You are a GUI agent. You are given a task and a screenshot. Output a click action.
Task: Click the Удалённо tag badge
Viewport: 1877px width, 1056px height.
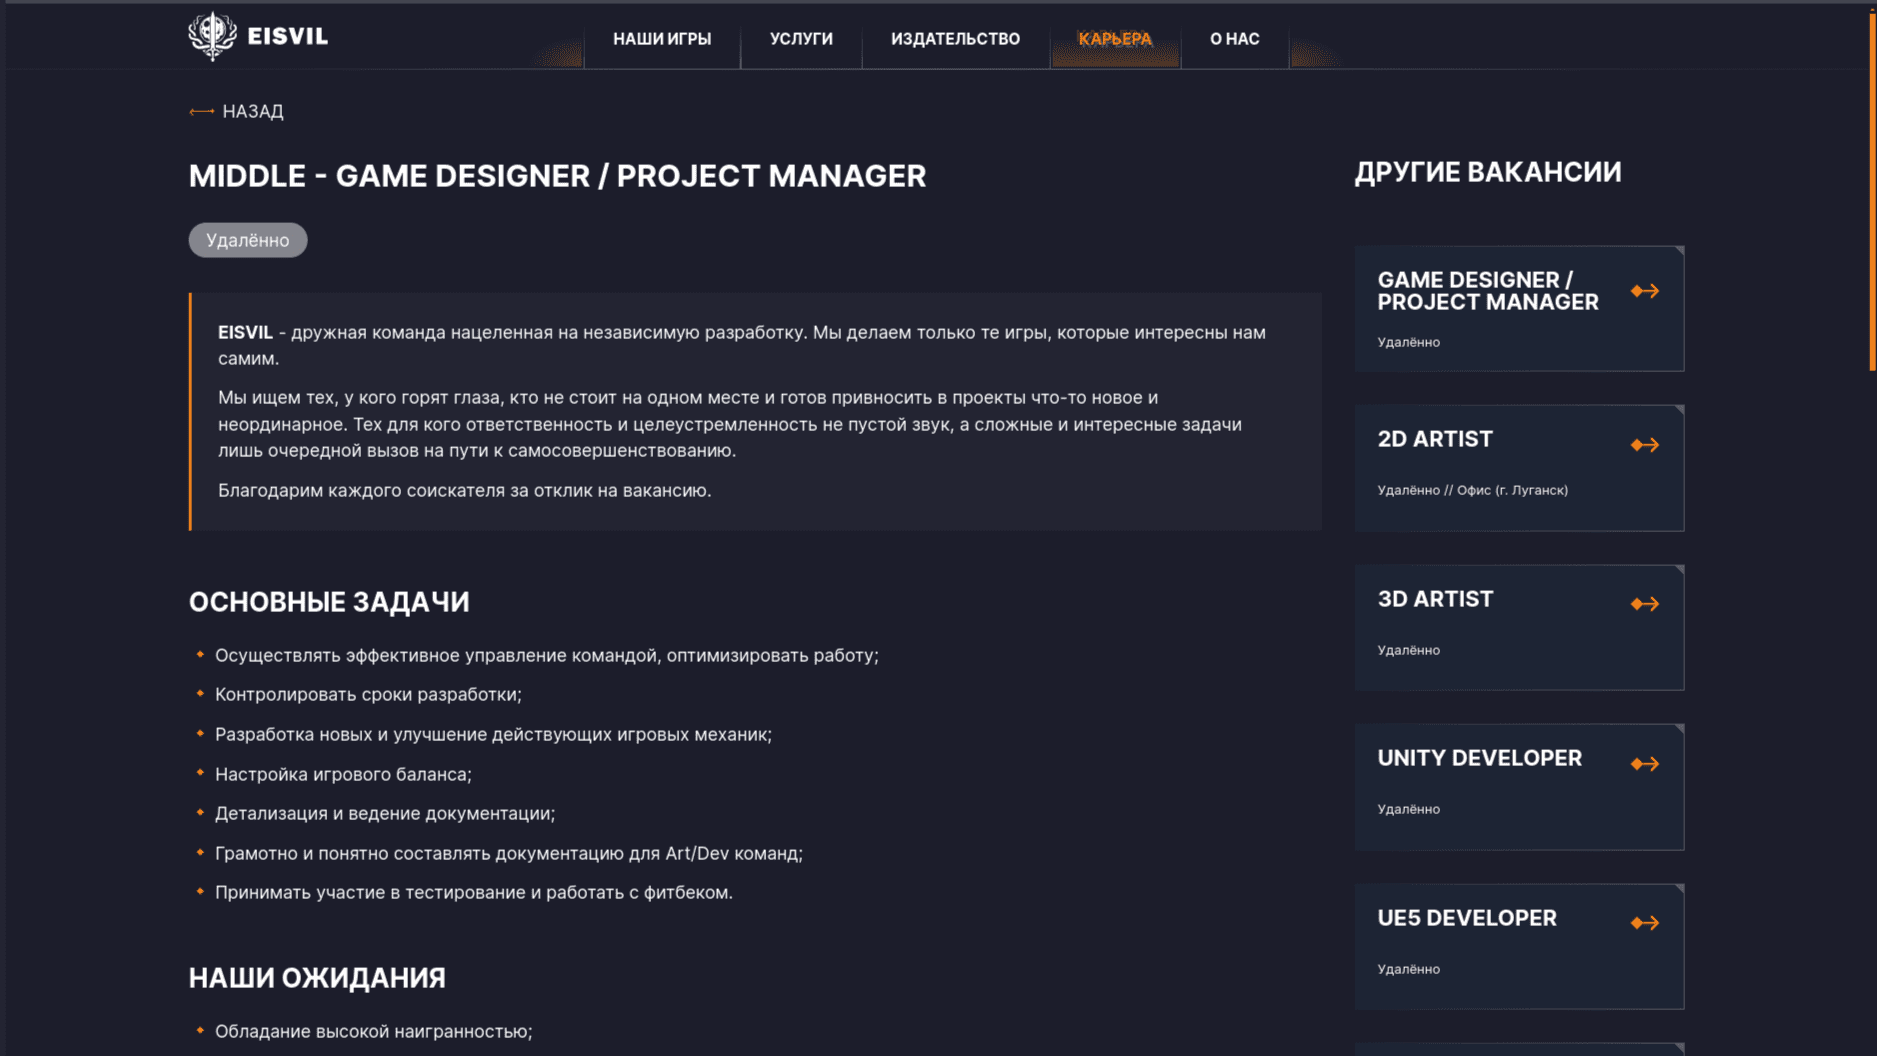coord(247,240)
